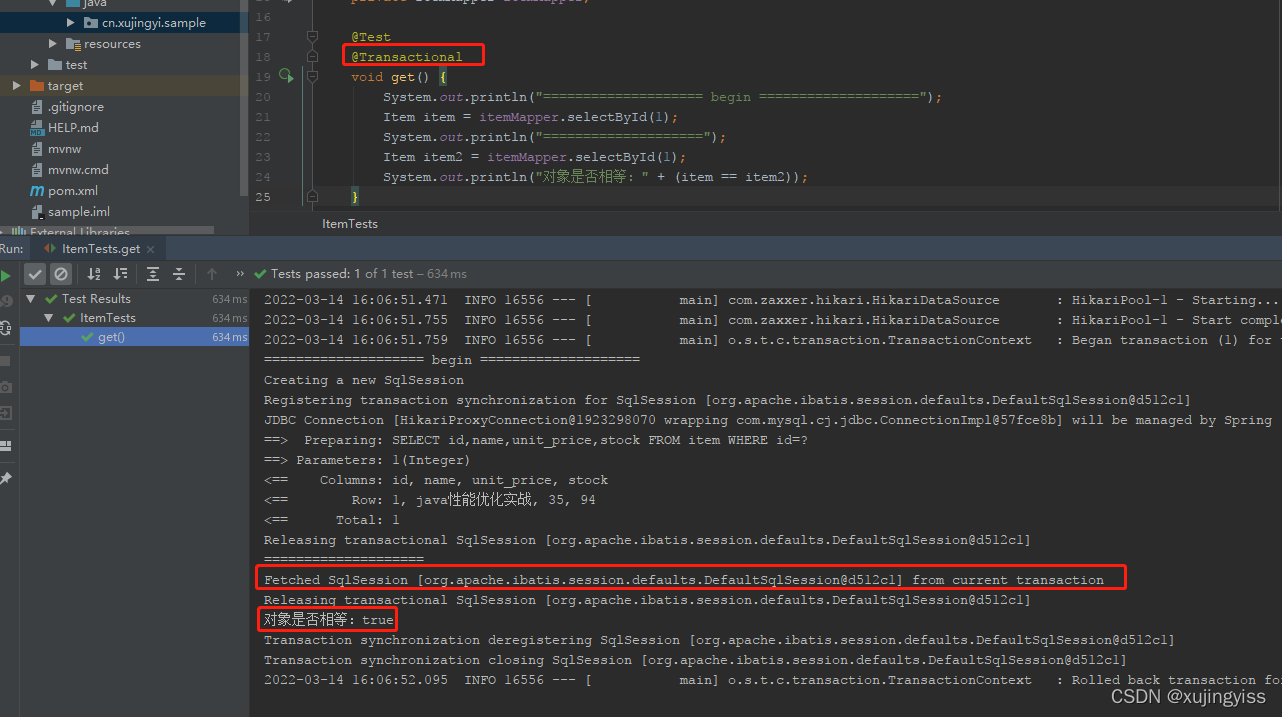The image size is (1282, 717).
Task: Click 'void get()' method declaration
Action: pyautogui.click(x=391, y=77)
